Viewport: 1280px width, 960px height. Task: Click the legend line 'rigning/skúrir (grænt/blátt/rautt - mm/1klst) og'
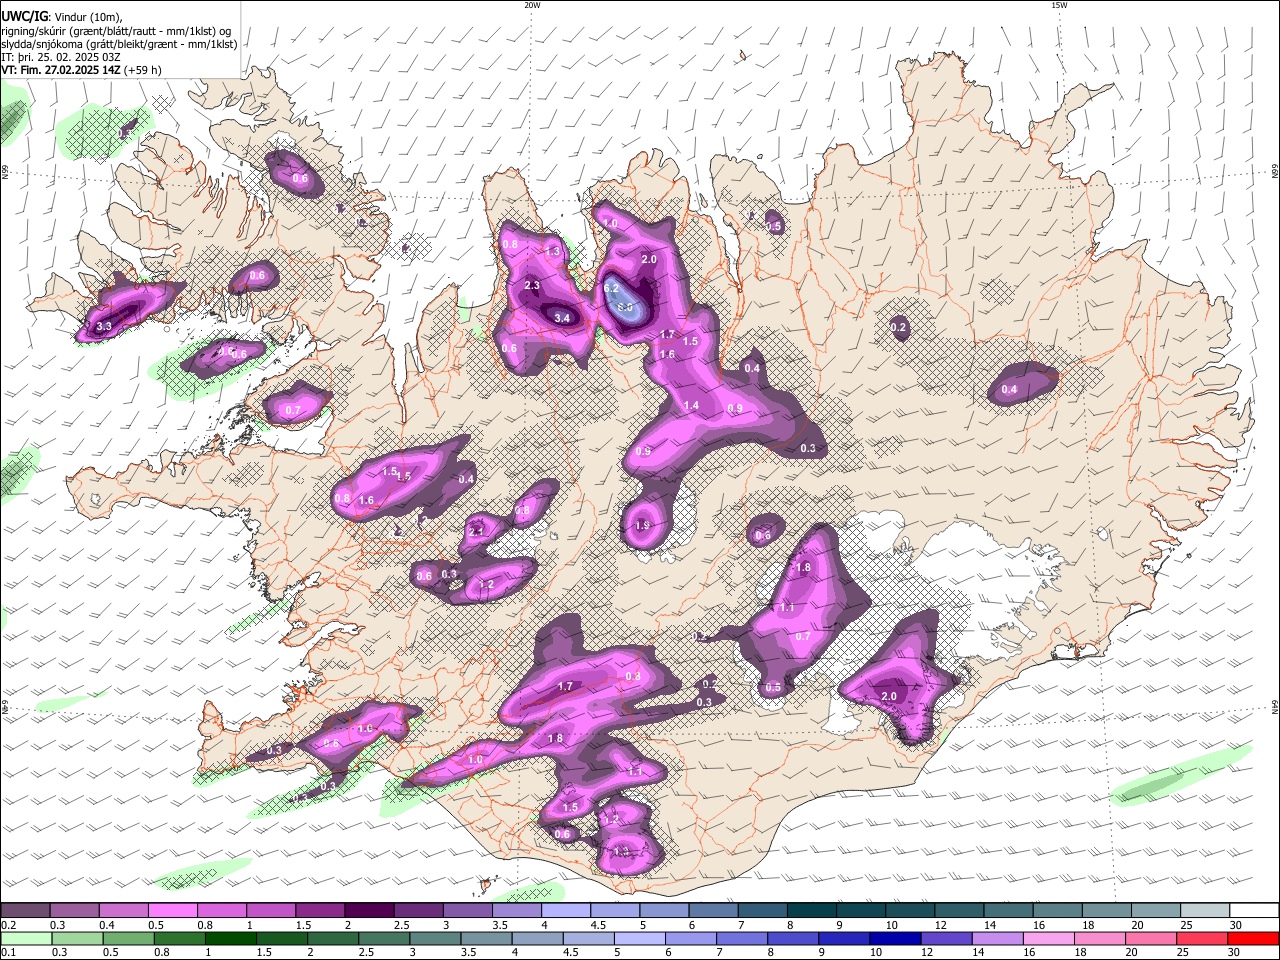coord(116,31)
